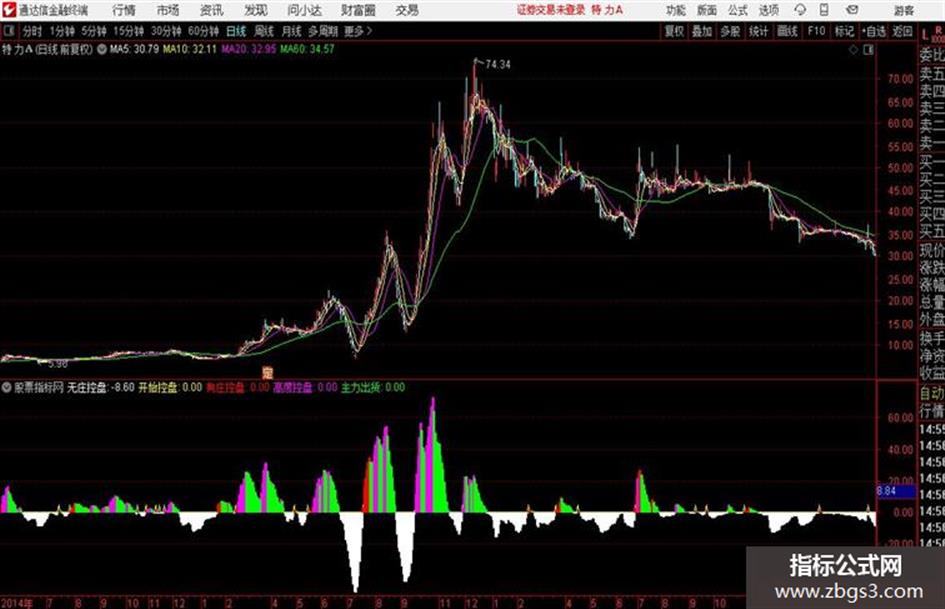Open the 行情 menu
The height and width of the screenshot is (609, 945).
click(x=124, y=10)
